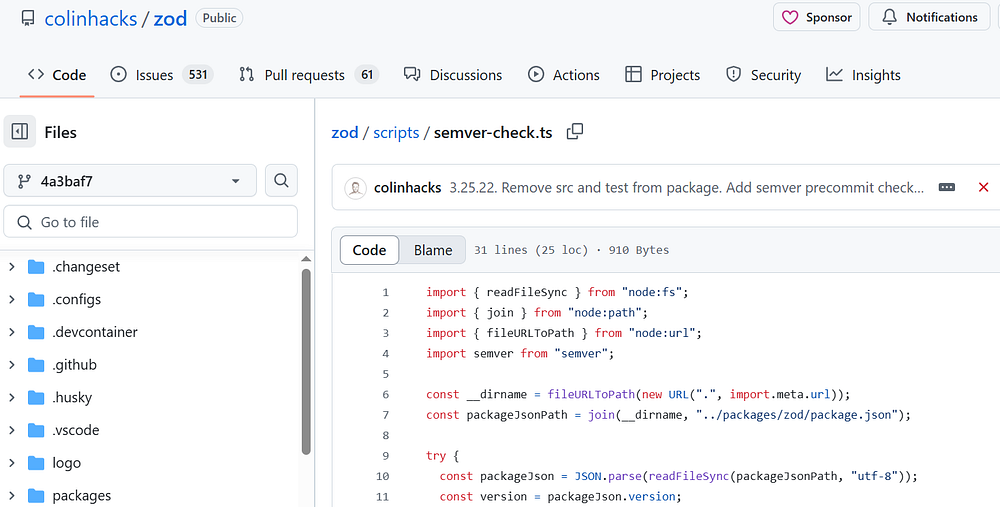The image size is (1000, 507).
Task: Expand the .github folder chevron
Action: (x=11, y=365)
